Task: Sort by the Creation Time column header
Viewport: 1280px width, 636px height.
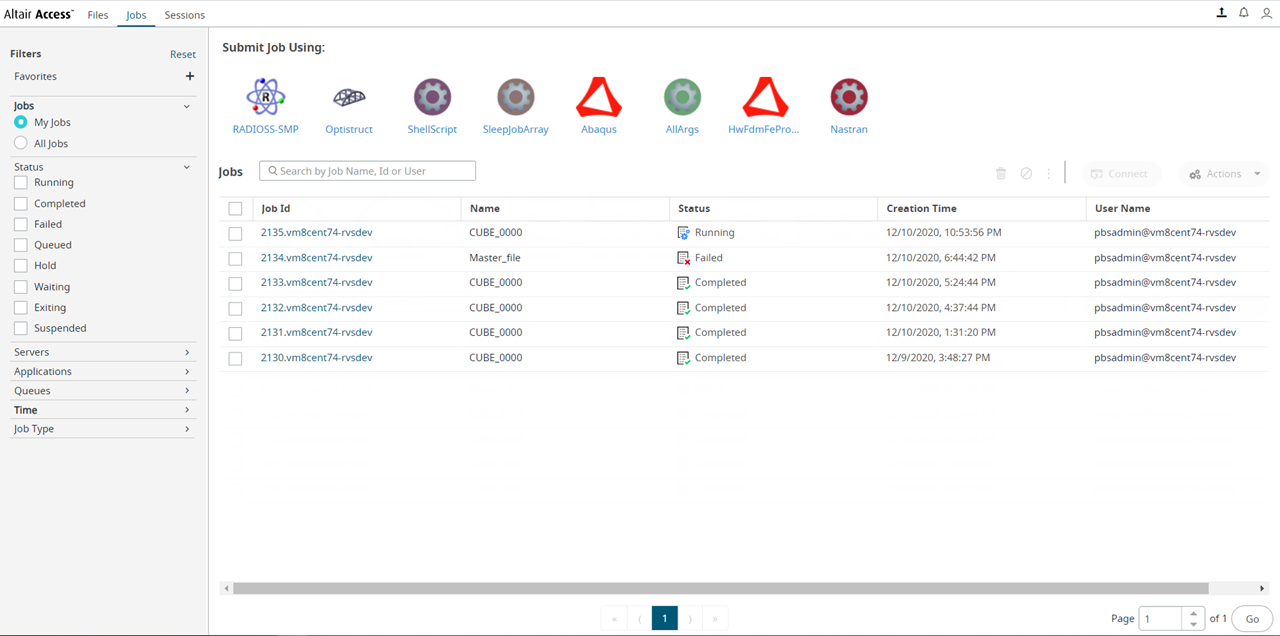Action: point(921,209)
